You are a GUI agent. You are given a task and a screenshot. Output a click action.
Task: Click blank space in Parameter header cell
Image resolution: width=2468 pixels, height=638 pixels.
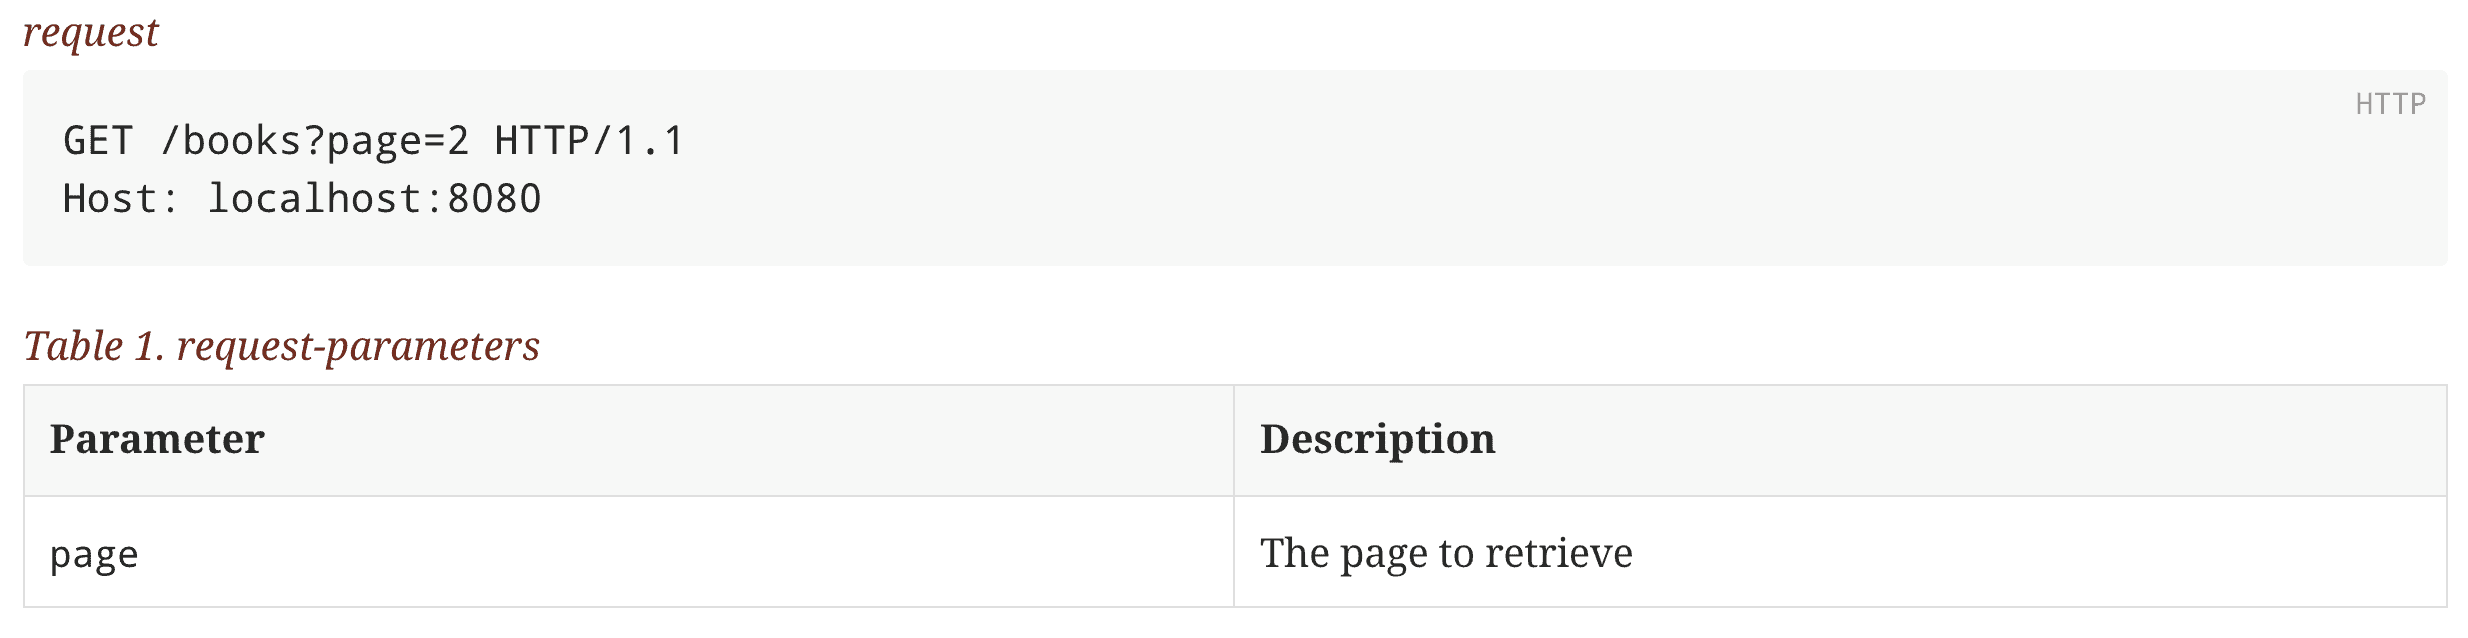point(750,440)
